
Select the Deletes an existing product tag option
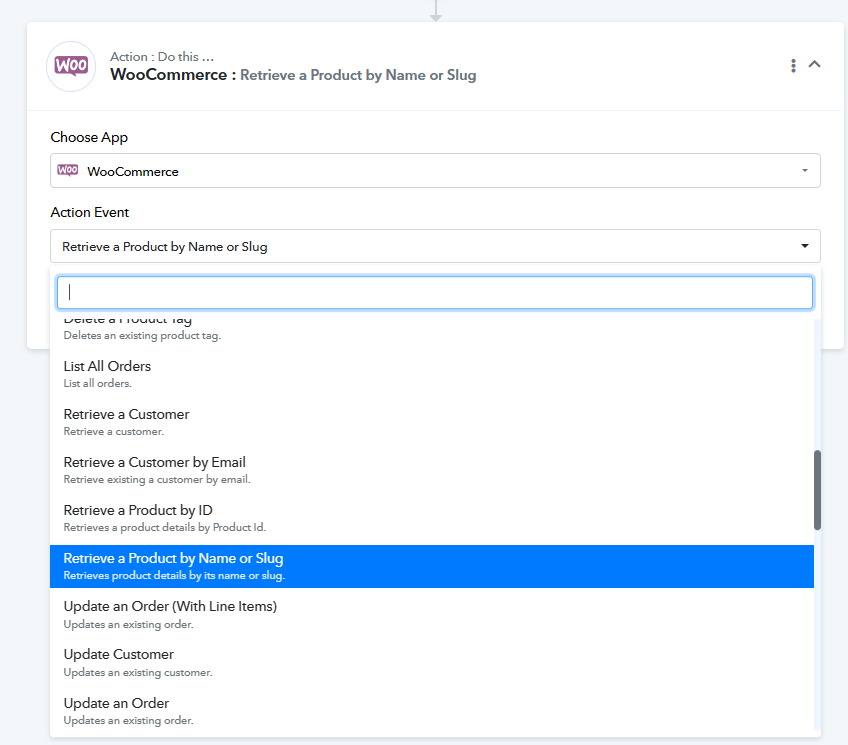tap(432, 331)
